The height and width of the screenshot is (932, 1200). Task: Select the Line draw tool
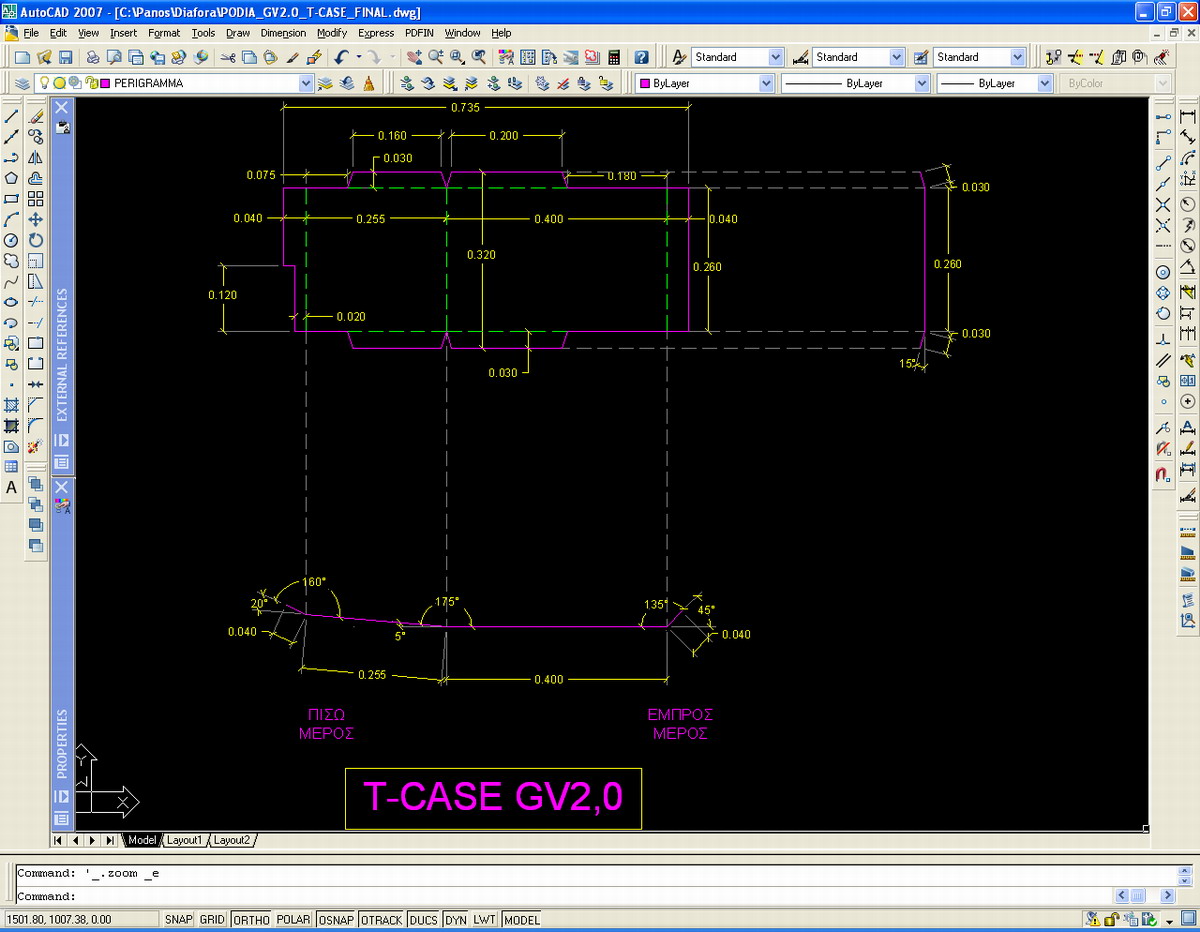point(12,116)
